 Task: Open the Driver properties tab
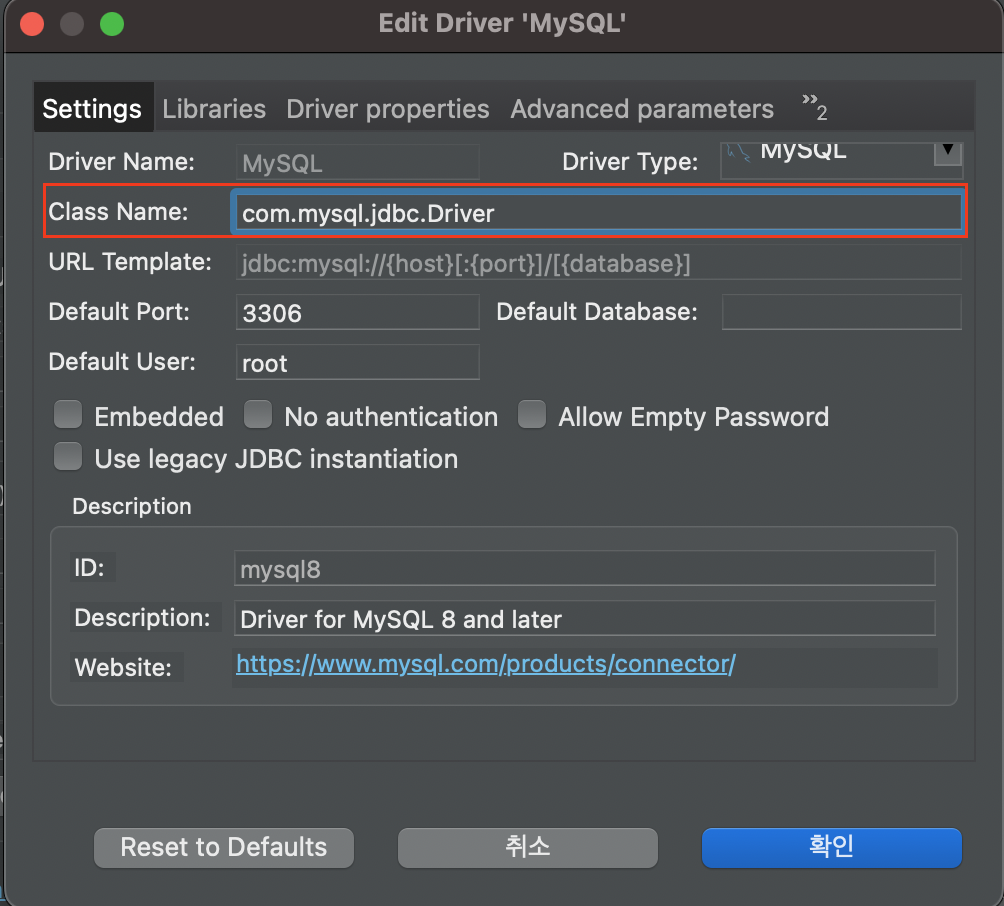coord(388,109)
